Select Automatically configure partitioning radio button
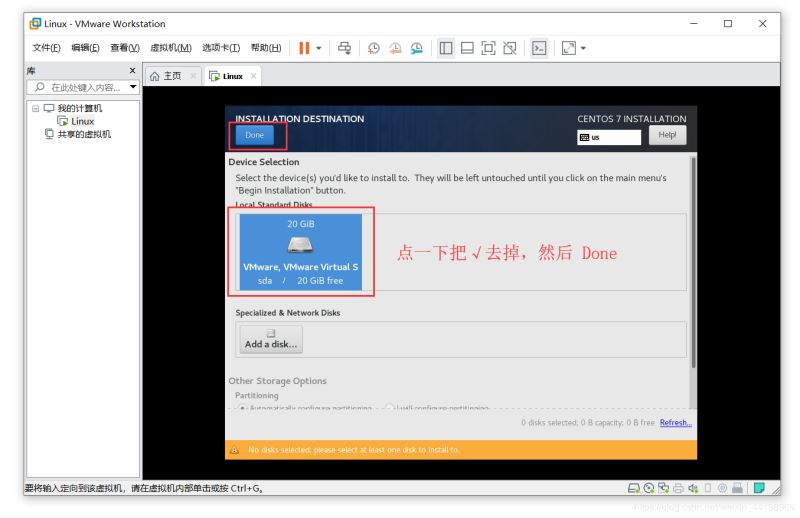The image size is (800, 518). click(242, 408)
